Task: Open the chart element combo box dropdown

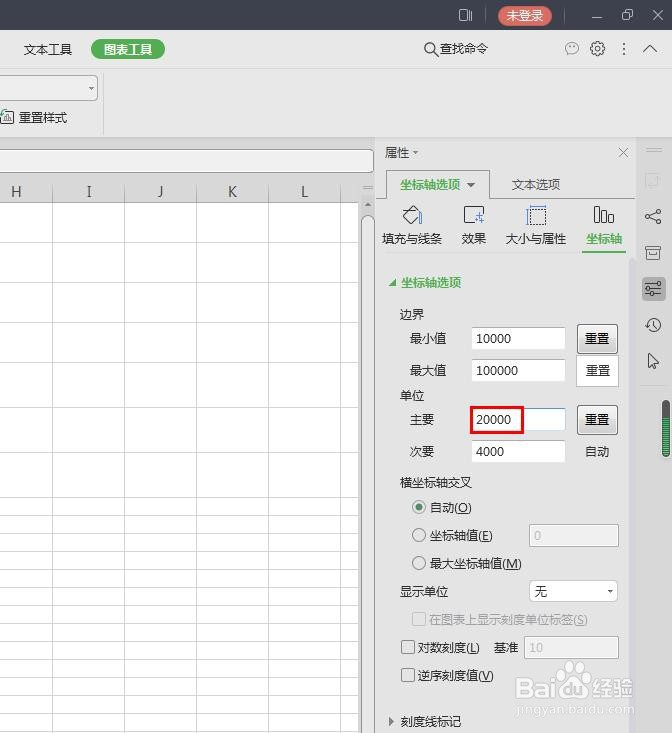Action: tap(91, 88)
